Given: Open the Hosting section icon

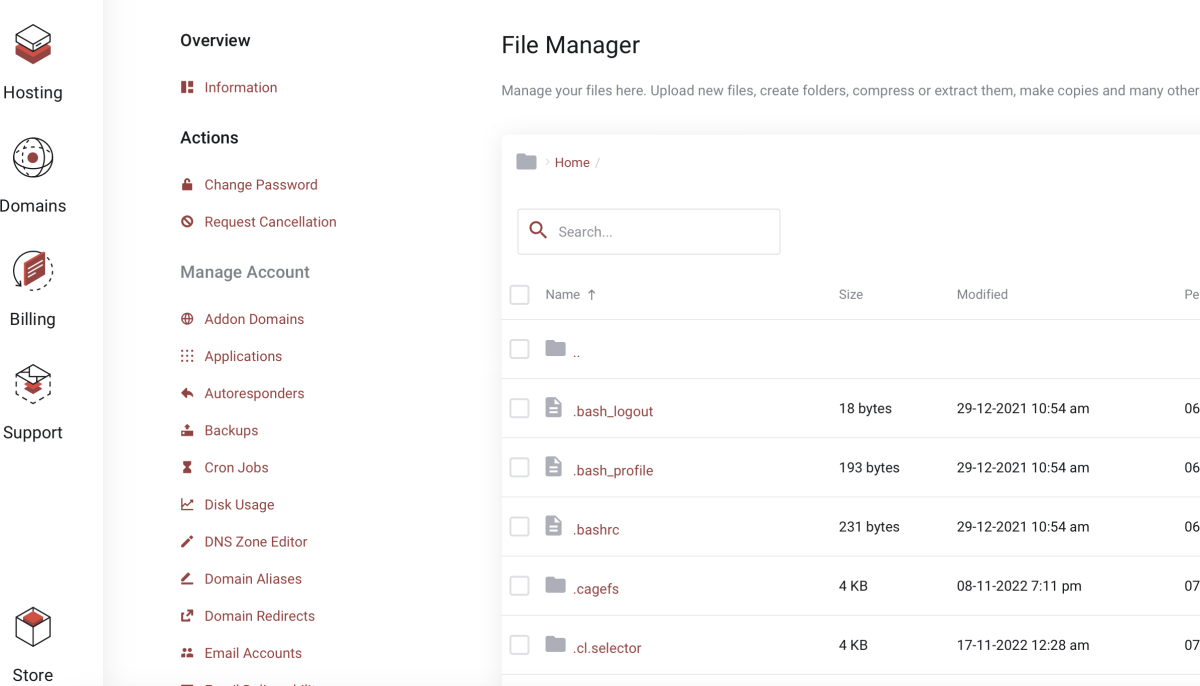Looking at the screenshot, I should click(x=33, y=45).
